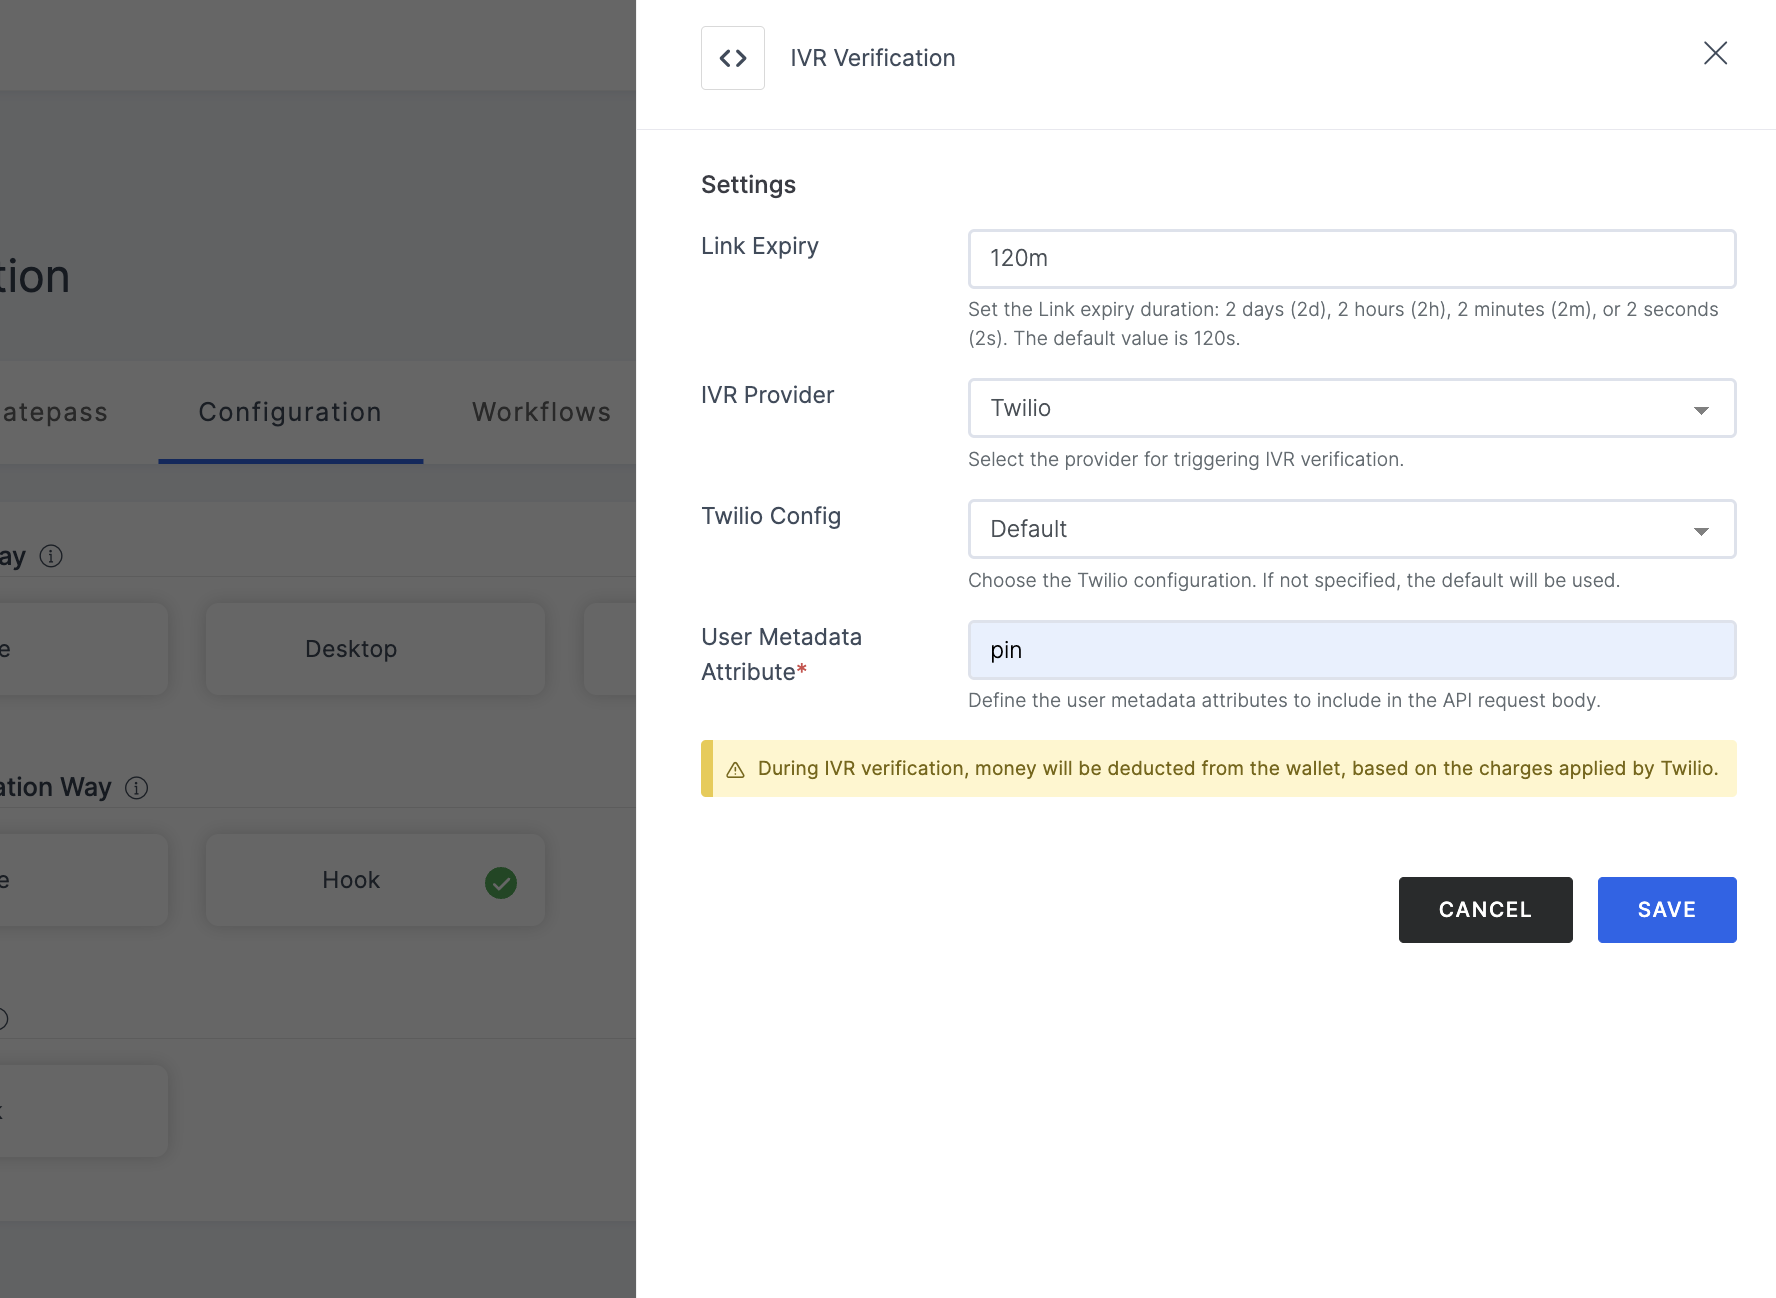Click the green checkmark on the Hook card
1776x1298 pixels.
[501, 882]
